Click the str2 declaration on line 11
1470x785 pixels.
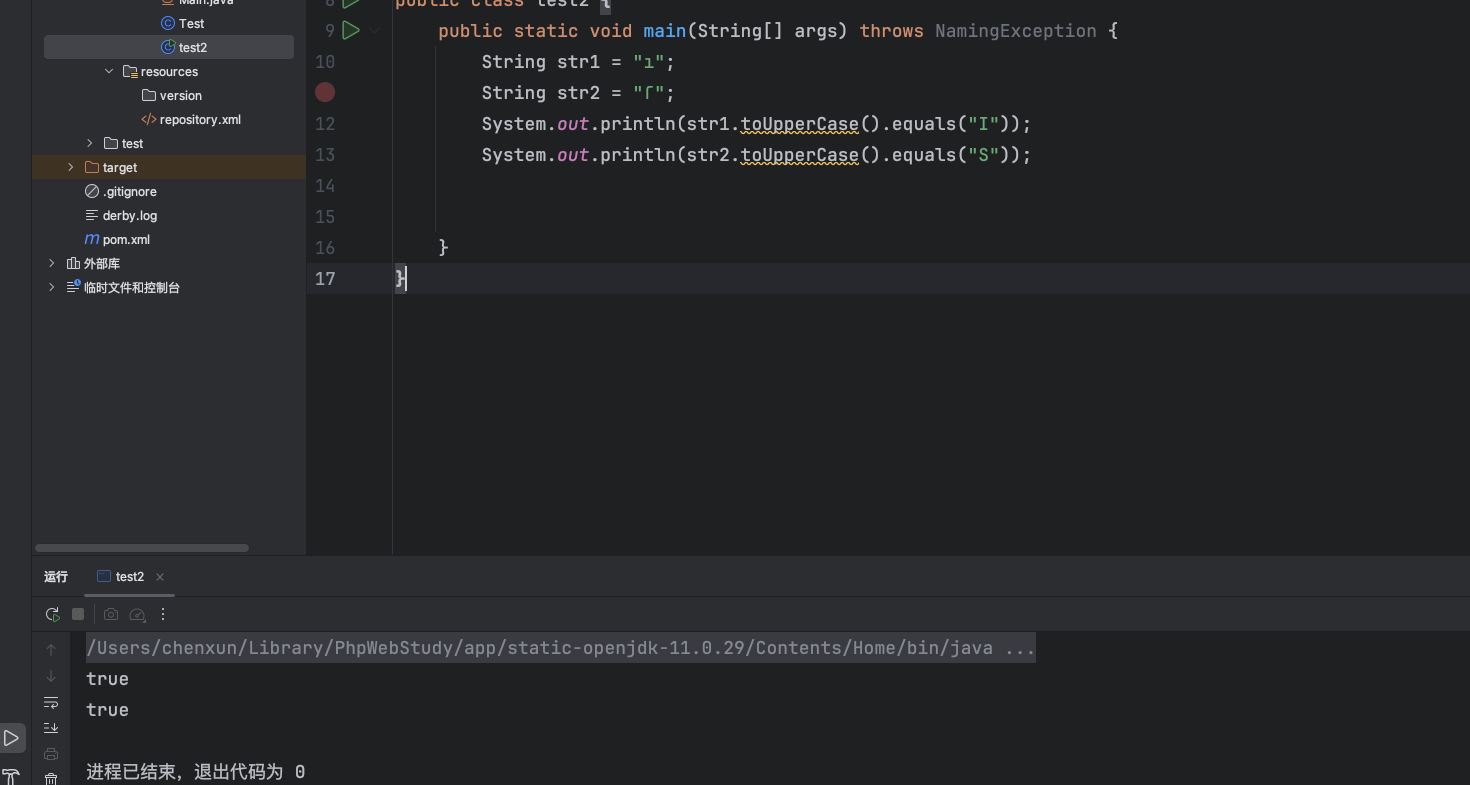578,93
